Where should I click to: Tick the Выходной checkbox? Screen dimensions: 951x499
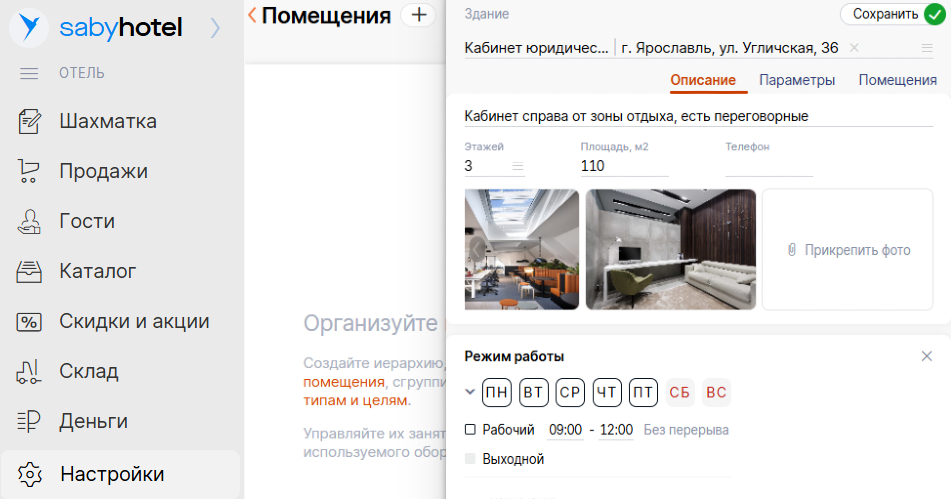tap(471, 459)
